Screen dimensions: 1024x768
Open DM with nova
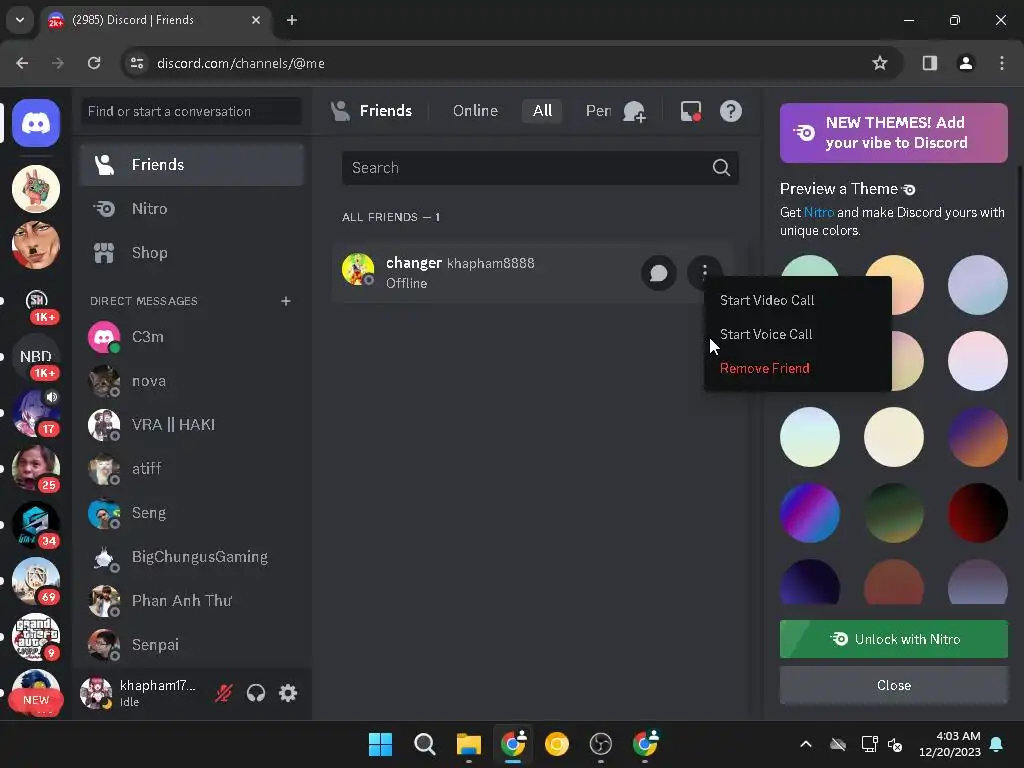pos(192,381)
